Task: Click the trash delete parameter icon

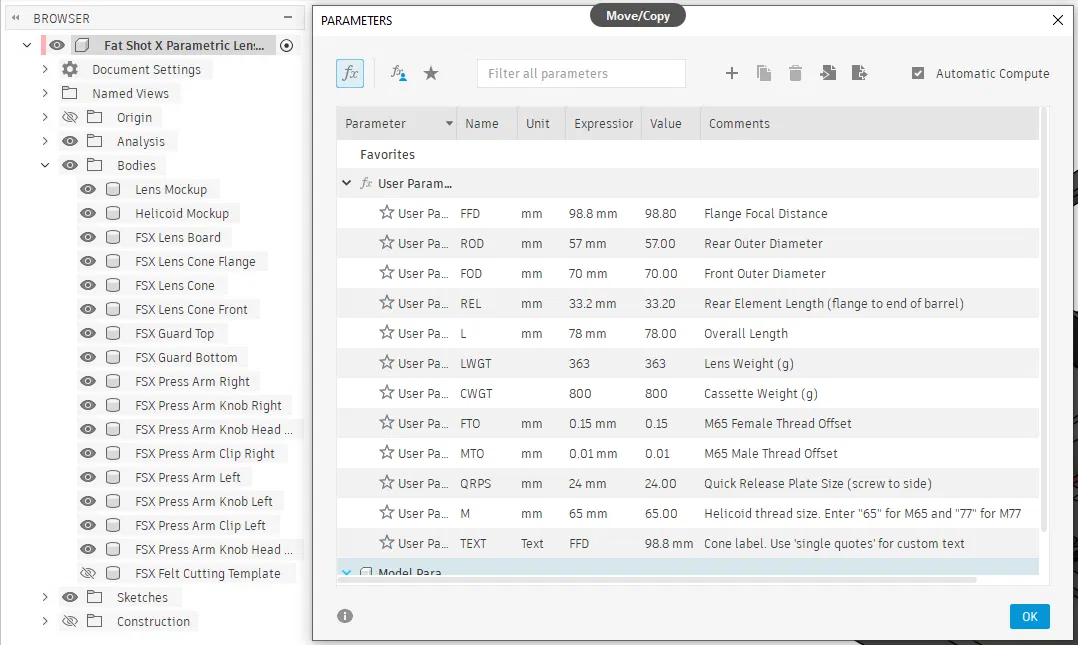Action: (x=795, y=74)
